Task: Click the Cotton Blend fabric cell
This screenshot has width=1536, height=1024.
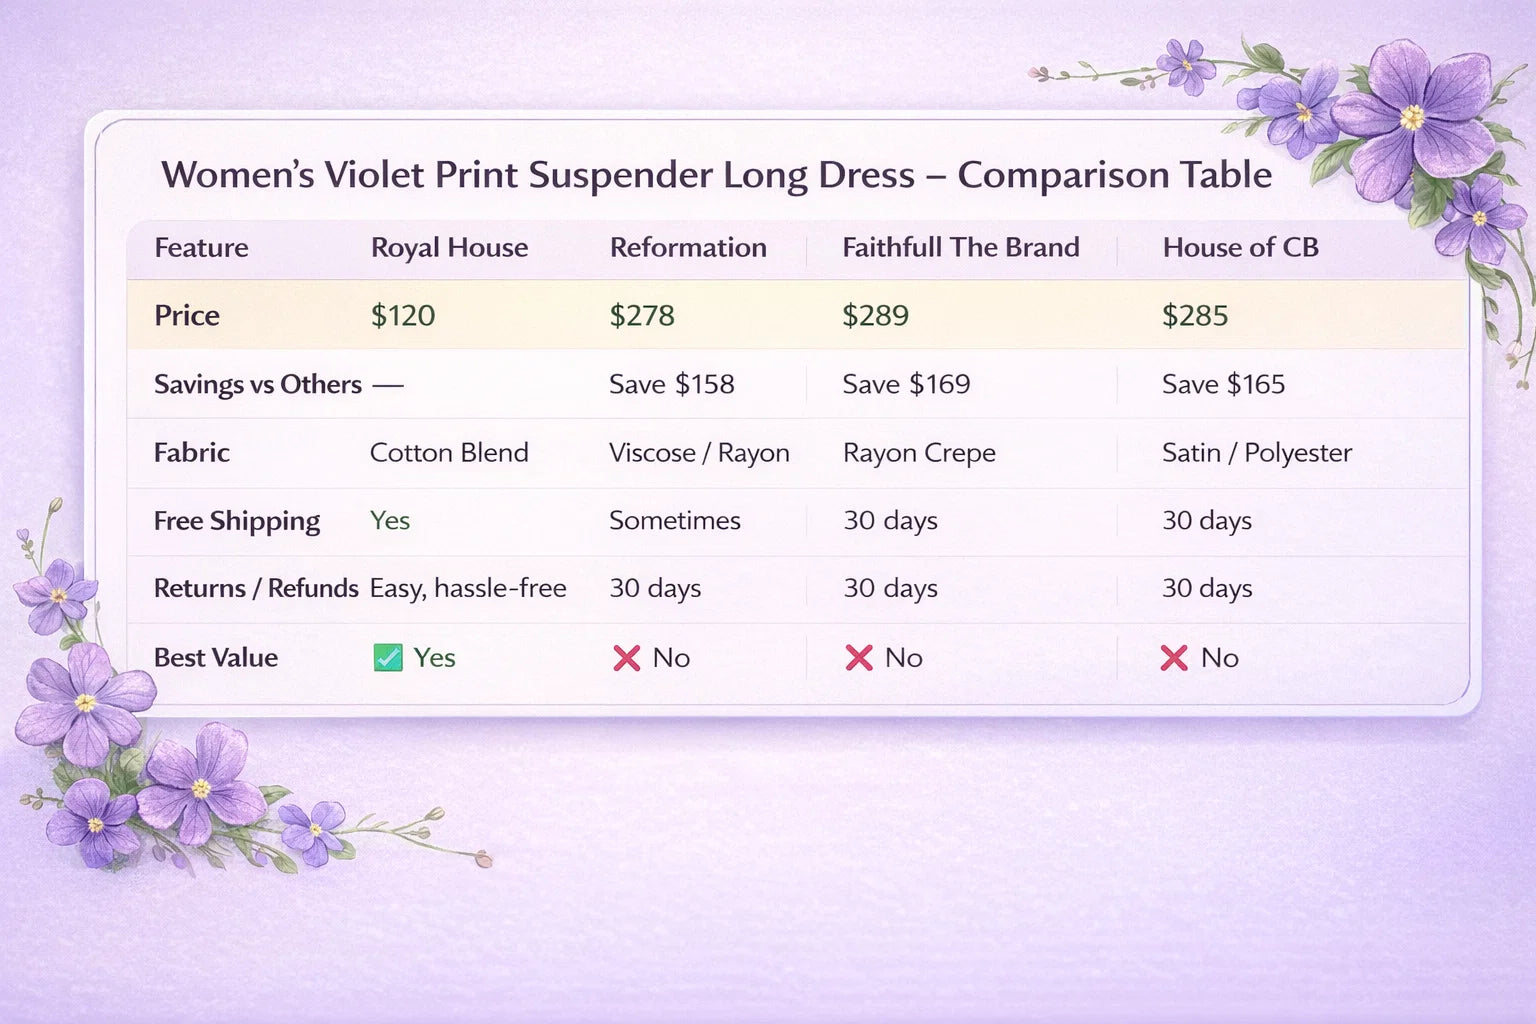Action: 449,453
